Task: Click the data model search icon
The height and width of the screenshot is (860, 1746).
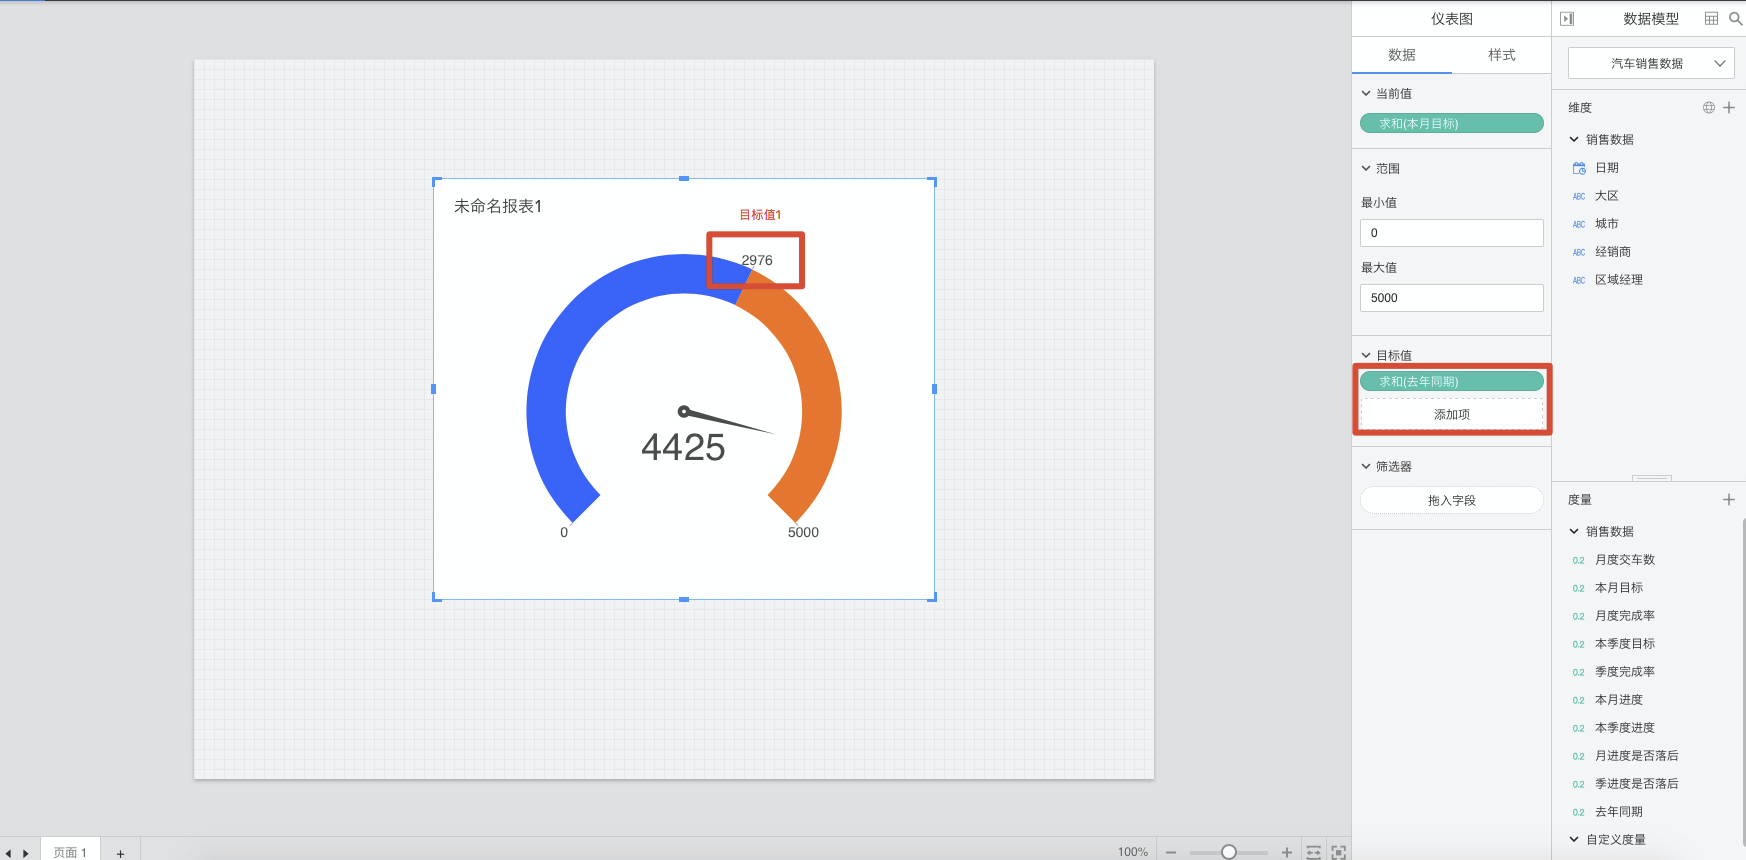Action: (1735, 19)
